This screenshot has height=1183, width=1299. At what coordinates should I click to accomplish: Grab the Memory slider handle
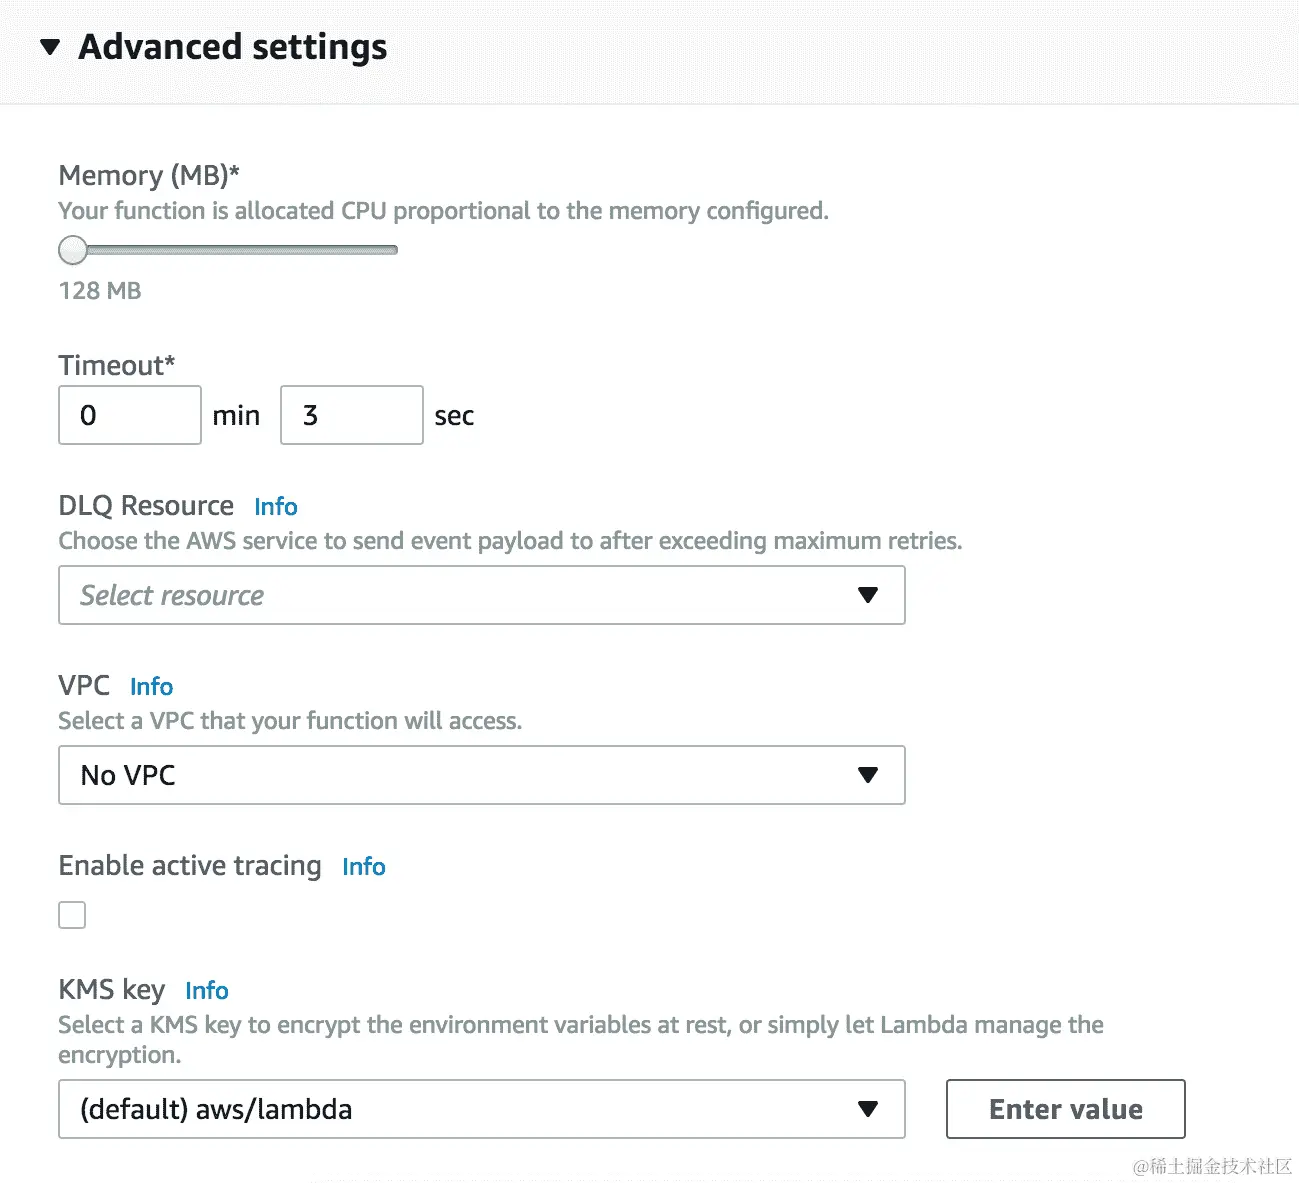[73, 250]
